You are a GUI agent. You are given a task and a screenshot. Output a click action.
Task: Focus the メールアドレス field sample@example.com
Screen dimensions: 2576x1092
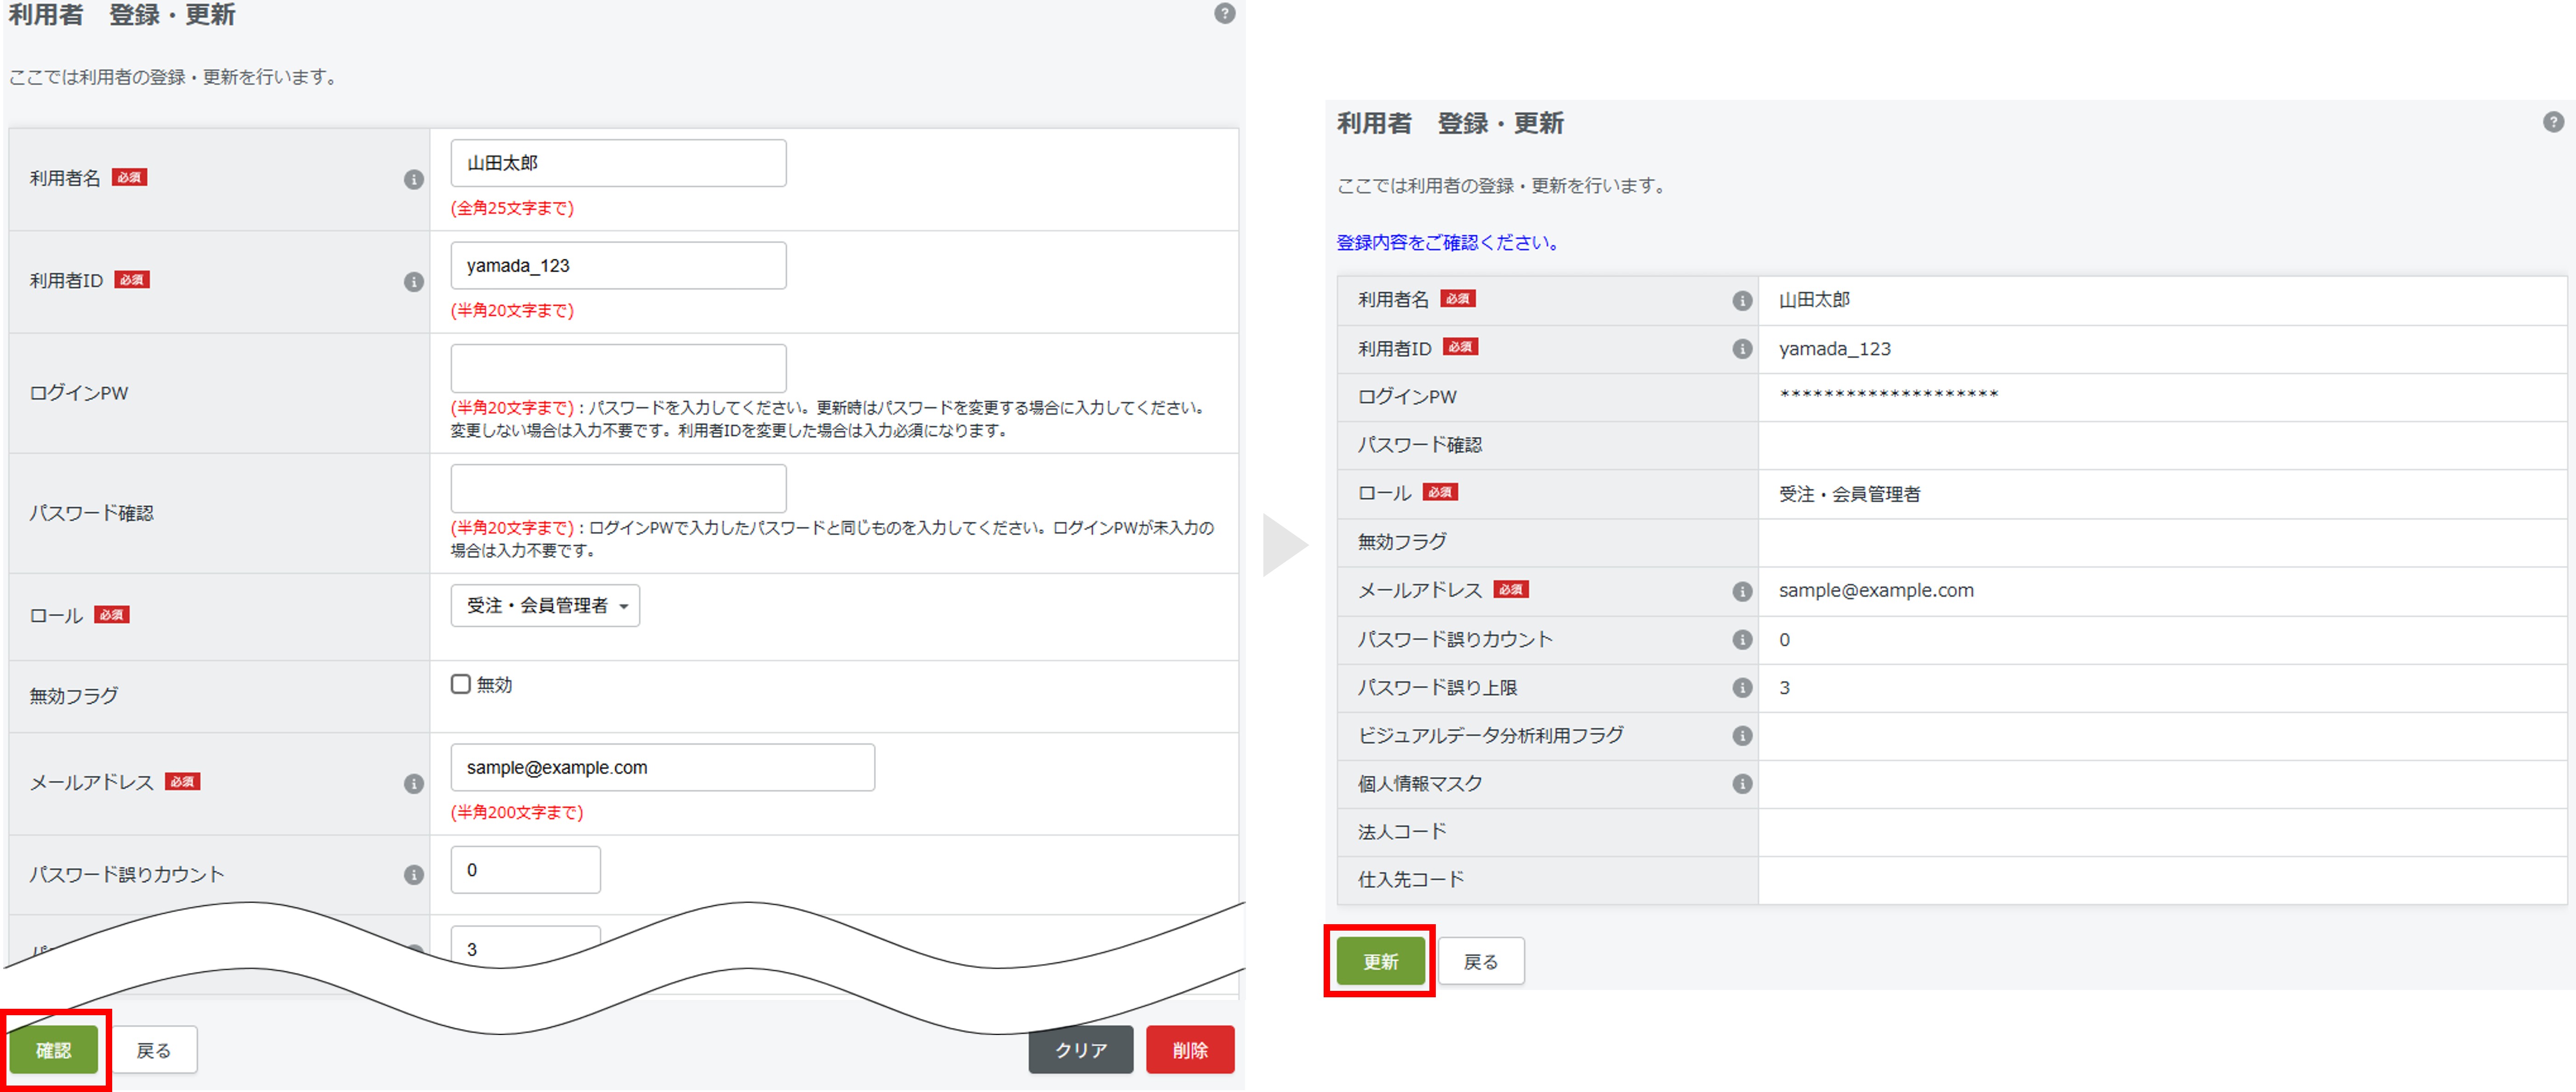662,768
